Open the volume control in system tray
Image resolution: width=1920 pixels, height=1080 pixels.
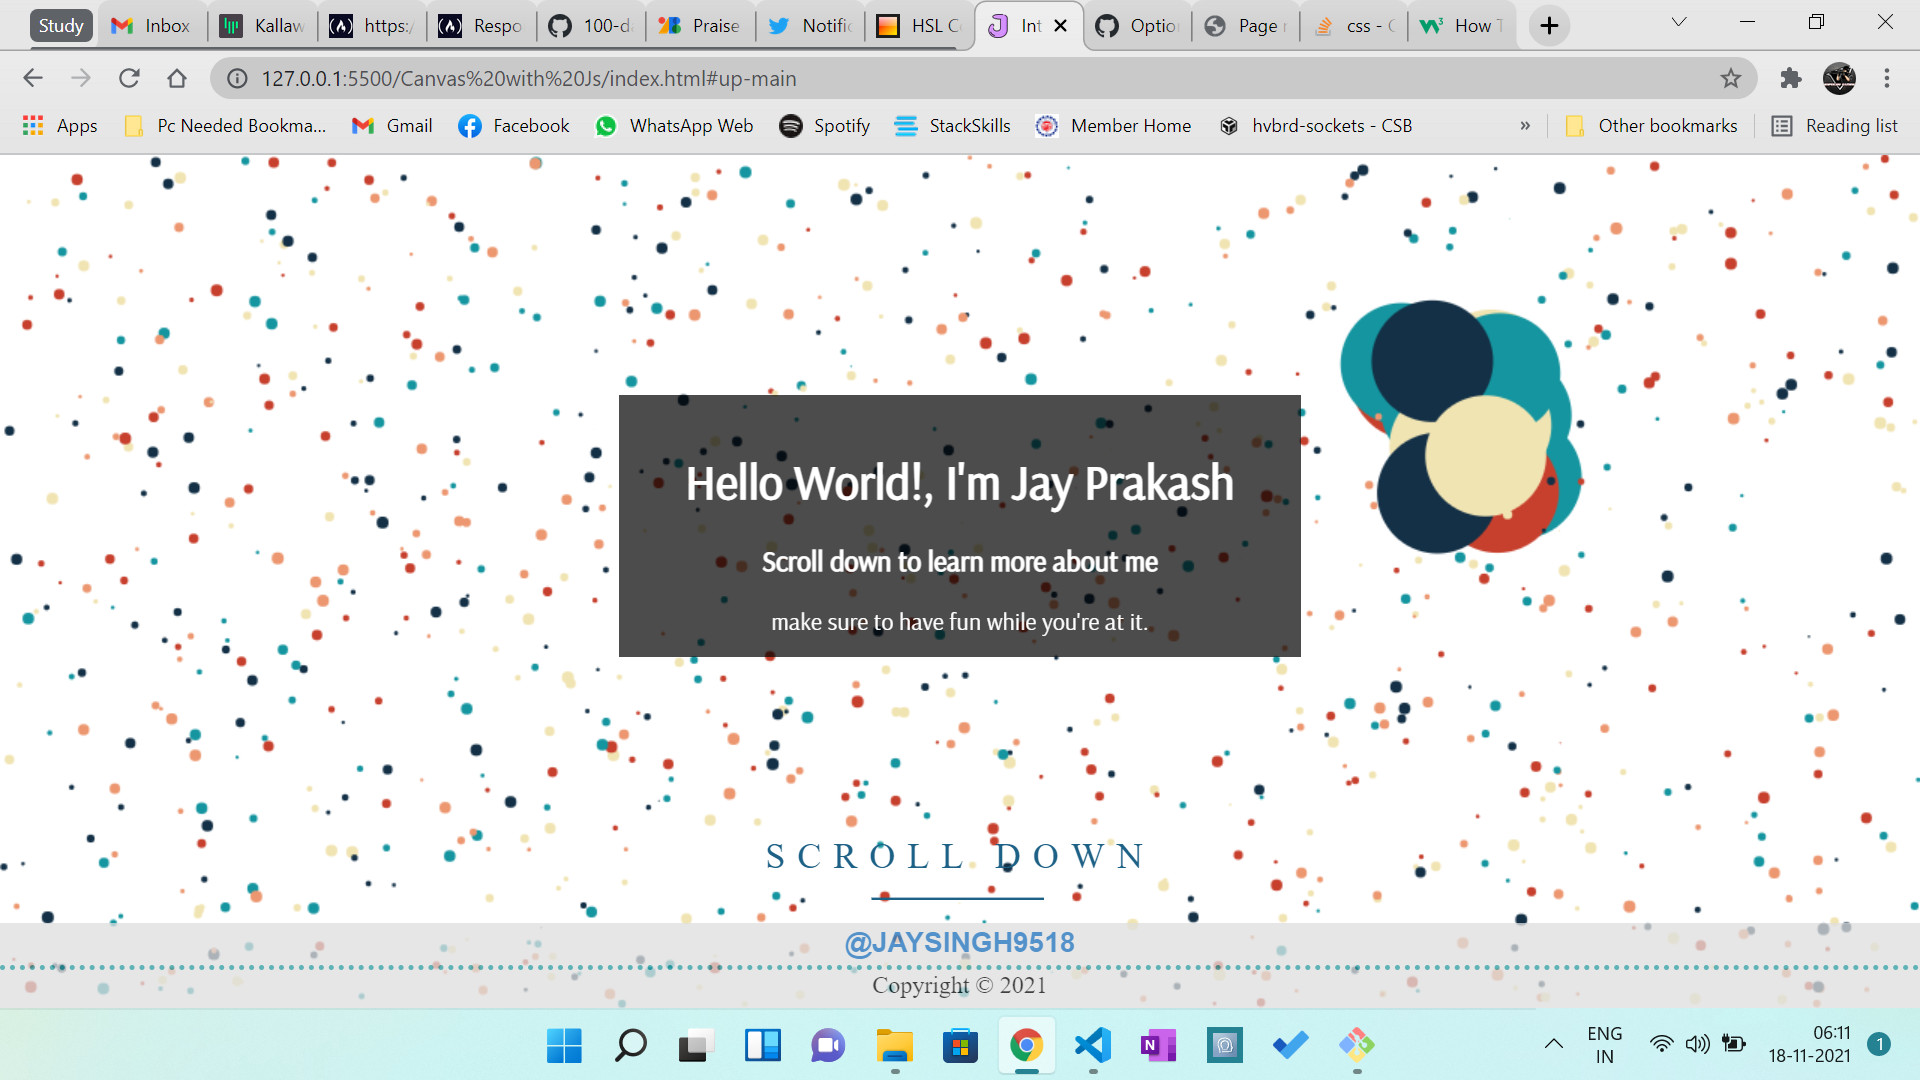1698,1044
